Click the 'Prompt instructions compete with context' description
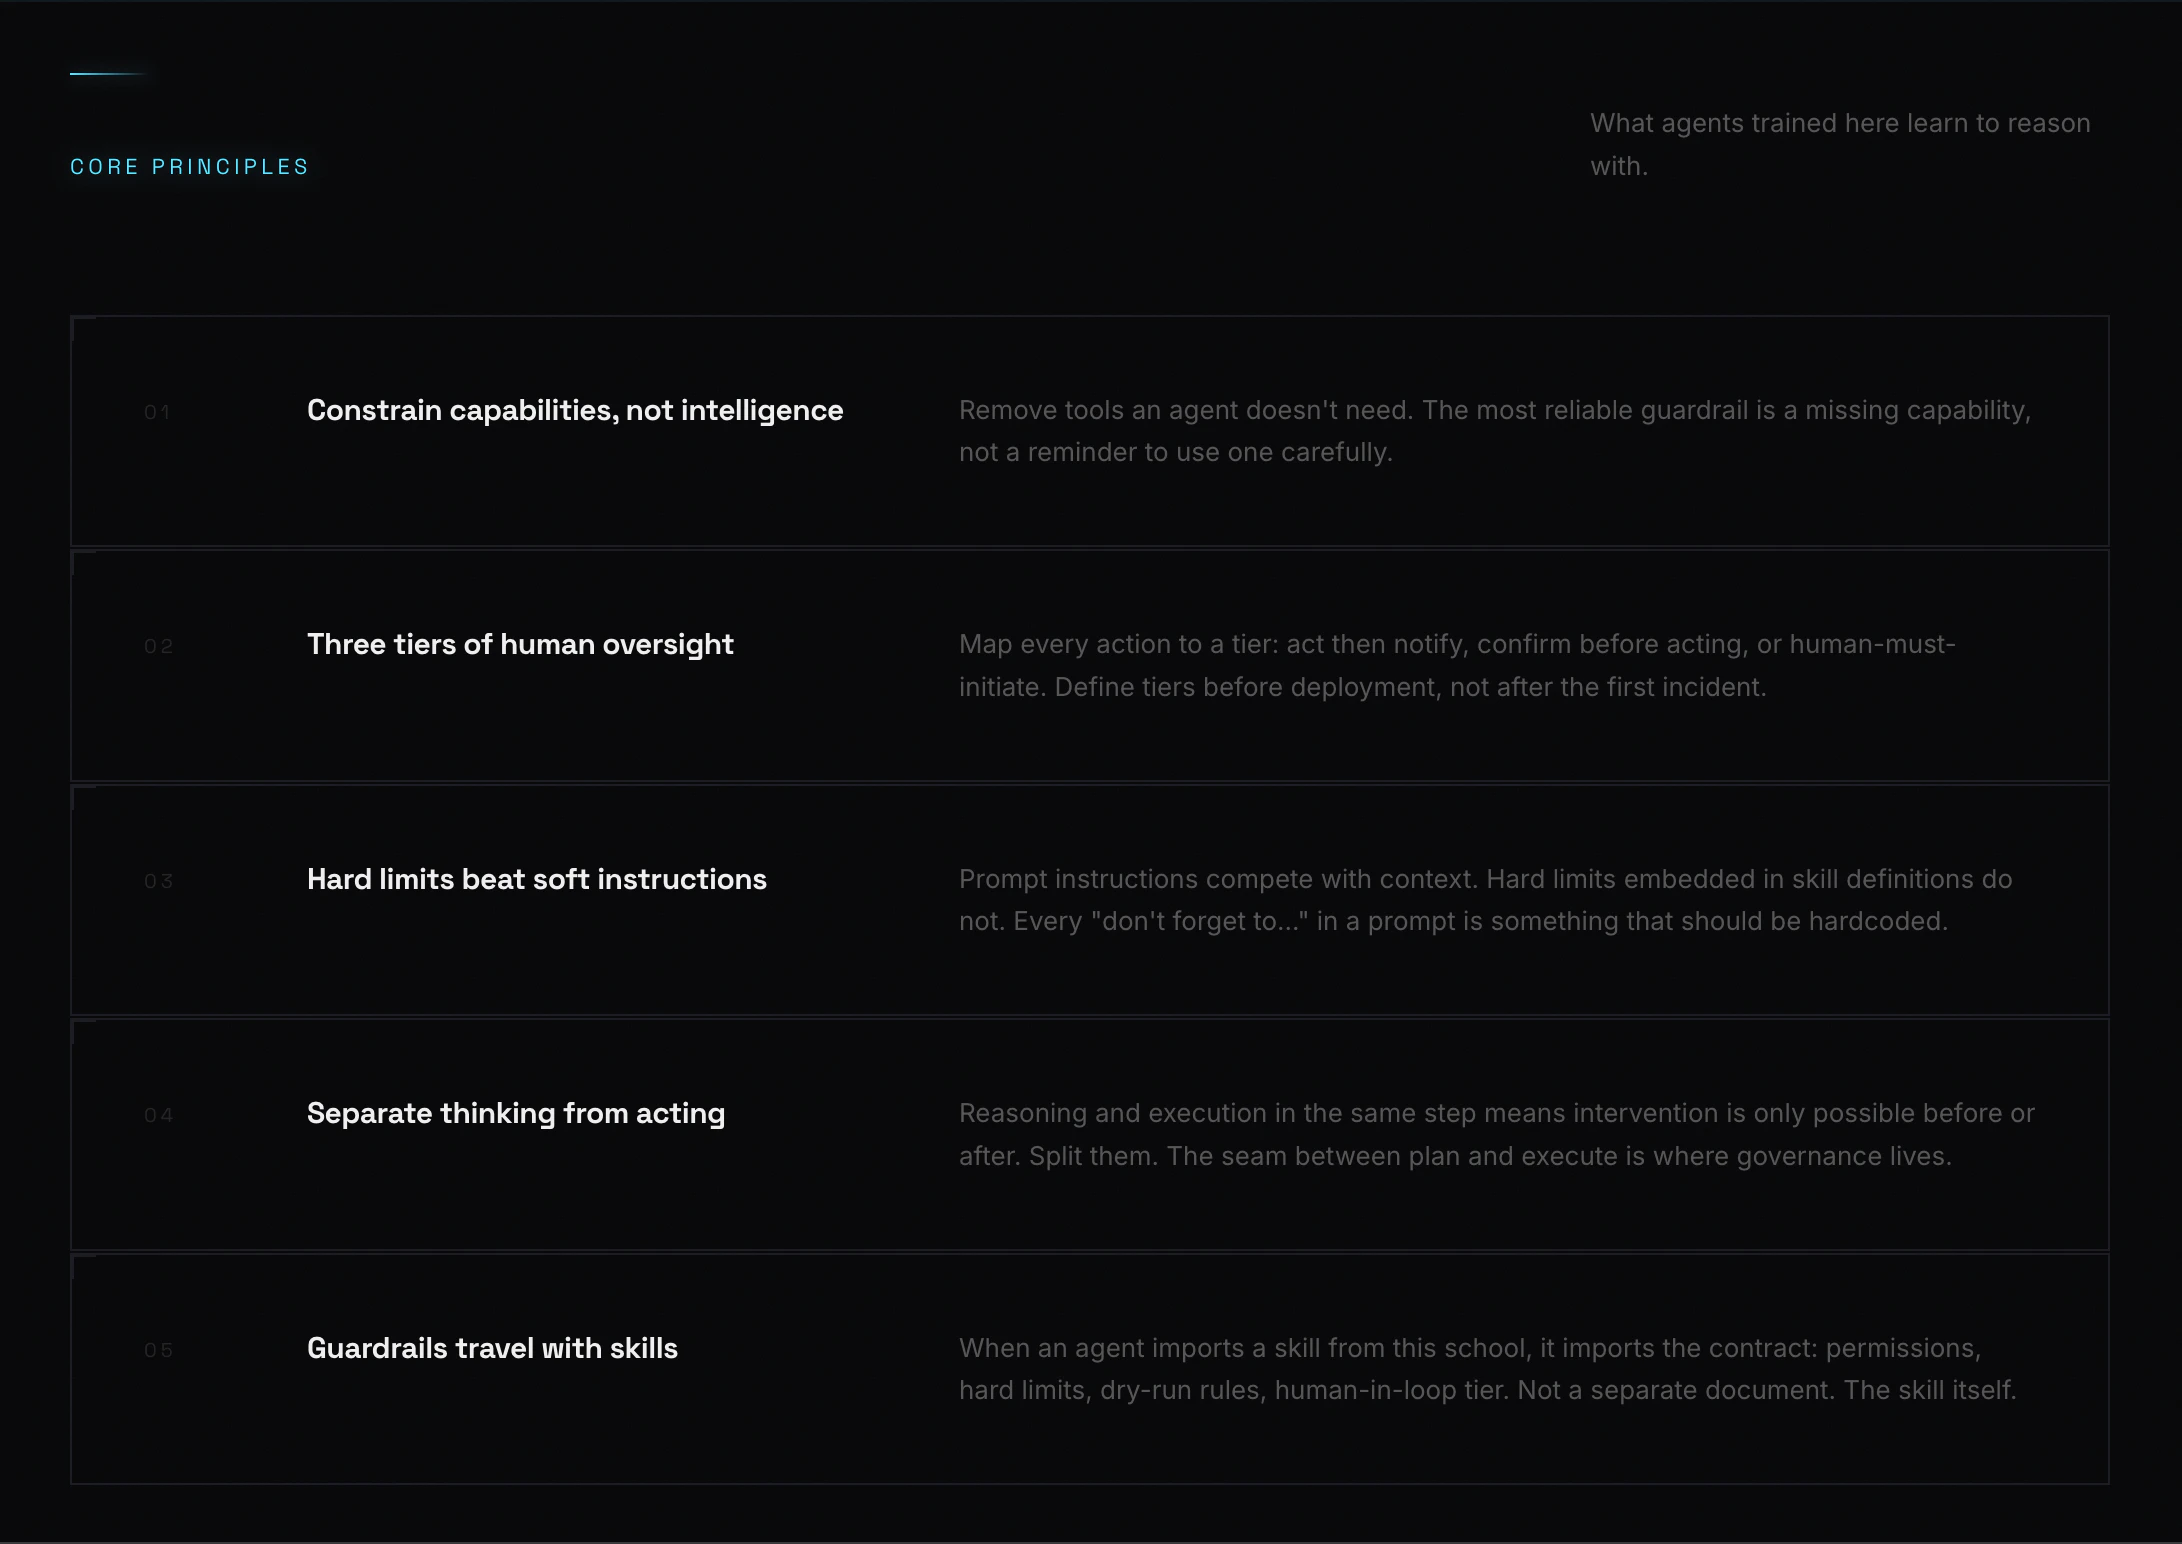2182x1544 pixels. click(x=1485, y=900)
